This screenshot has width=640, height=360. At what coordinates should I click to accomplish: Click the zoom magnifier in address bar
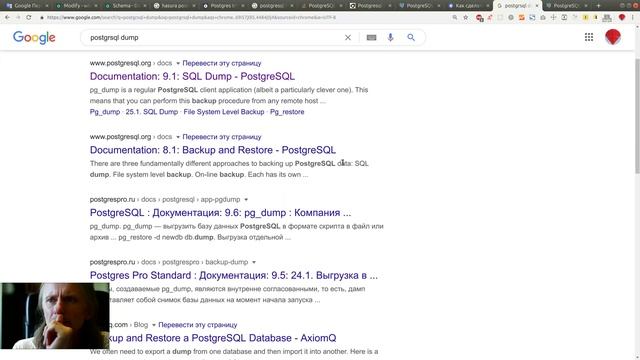pyautogui.click(x=455, y=18)
